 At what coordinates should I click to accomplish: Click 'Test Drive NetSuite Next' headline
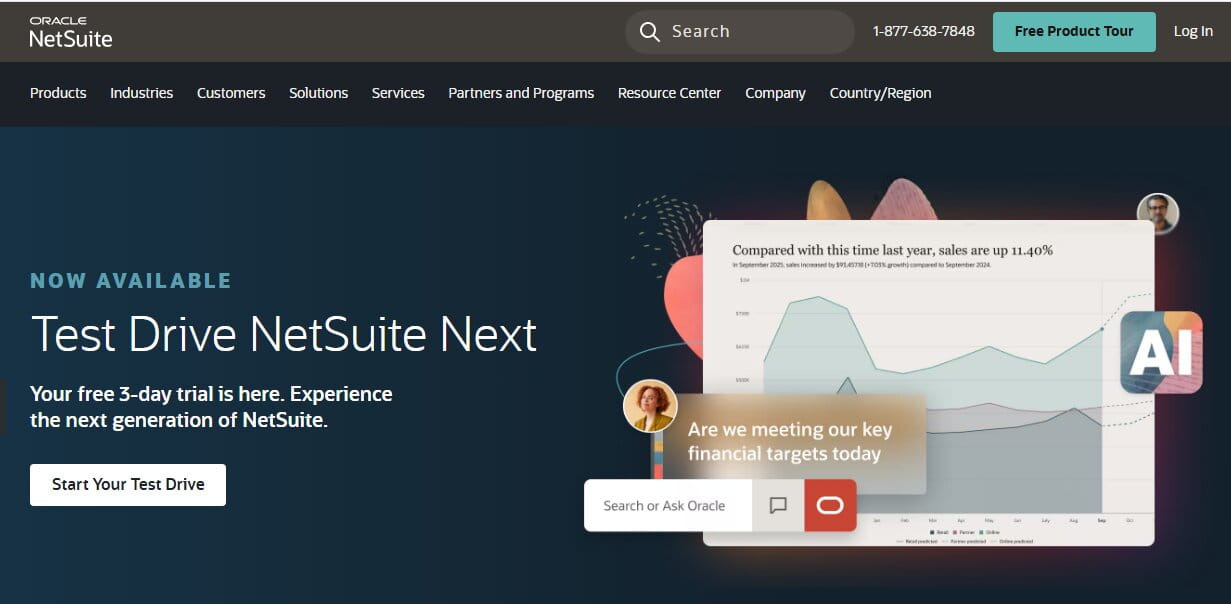pyautogui.click(x=284, y=334)
